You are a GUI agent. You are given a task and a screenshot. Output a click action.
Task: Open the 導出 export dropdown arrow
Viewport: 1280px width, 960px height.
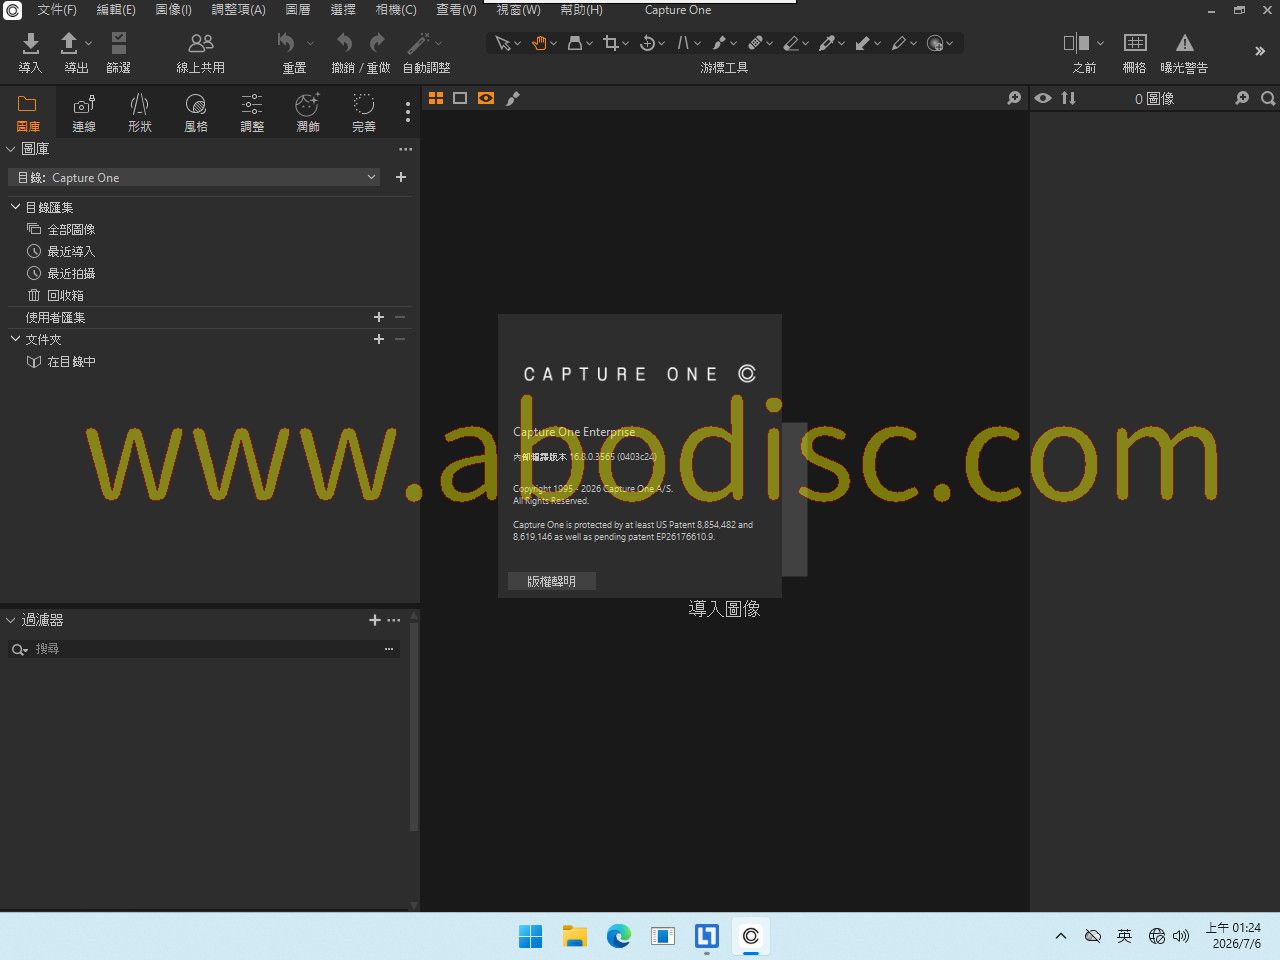tap(88, 43)
